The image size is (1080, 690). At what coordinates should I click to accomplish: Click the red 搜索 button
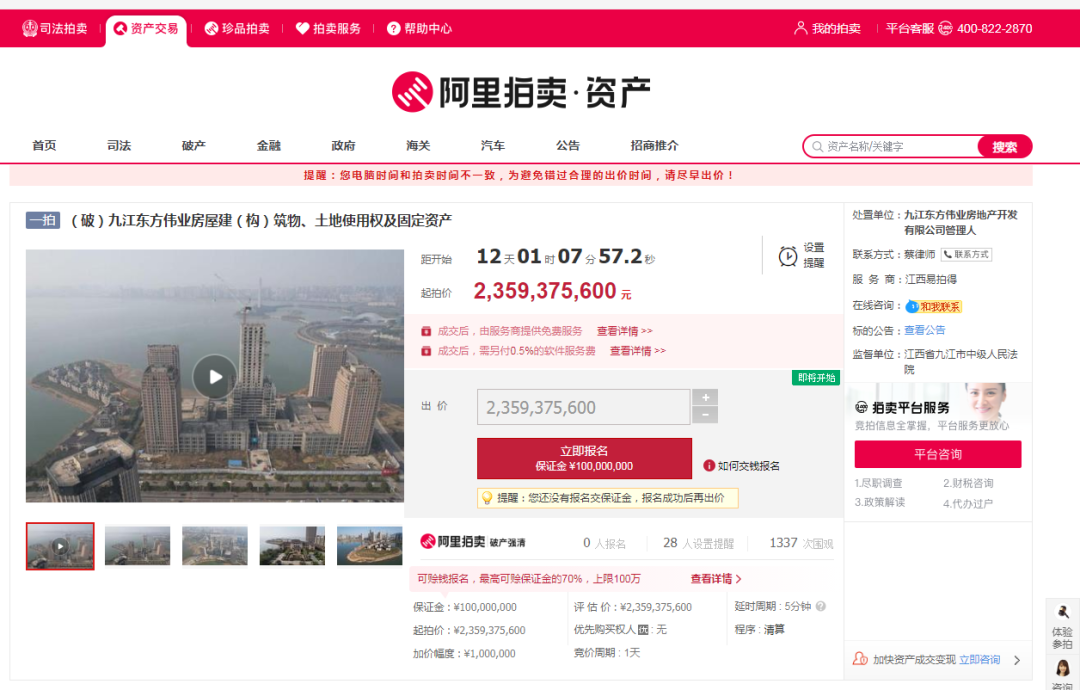pyautogui.click(x=1004, y=146)
